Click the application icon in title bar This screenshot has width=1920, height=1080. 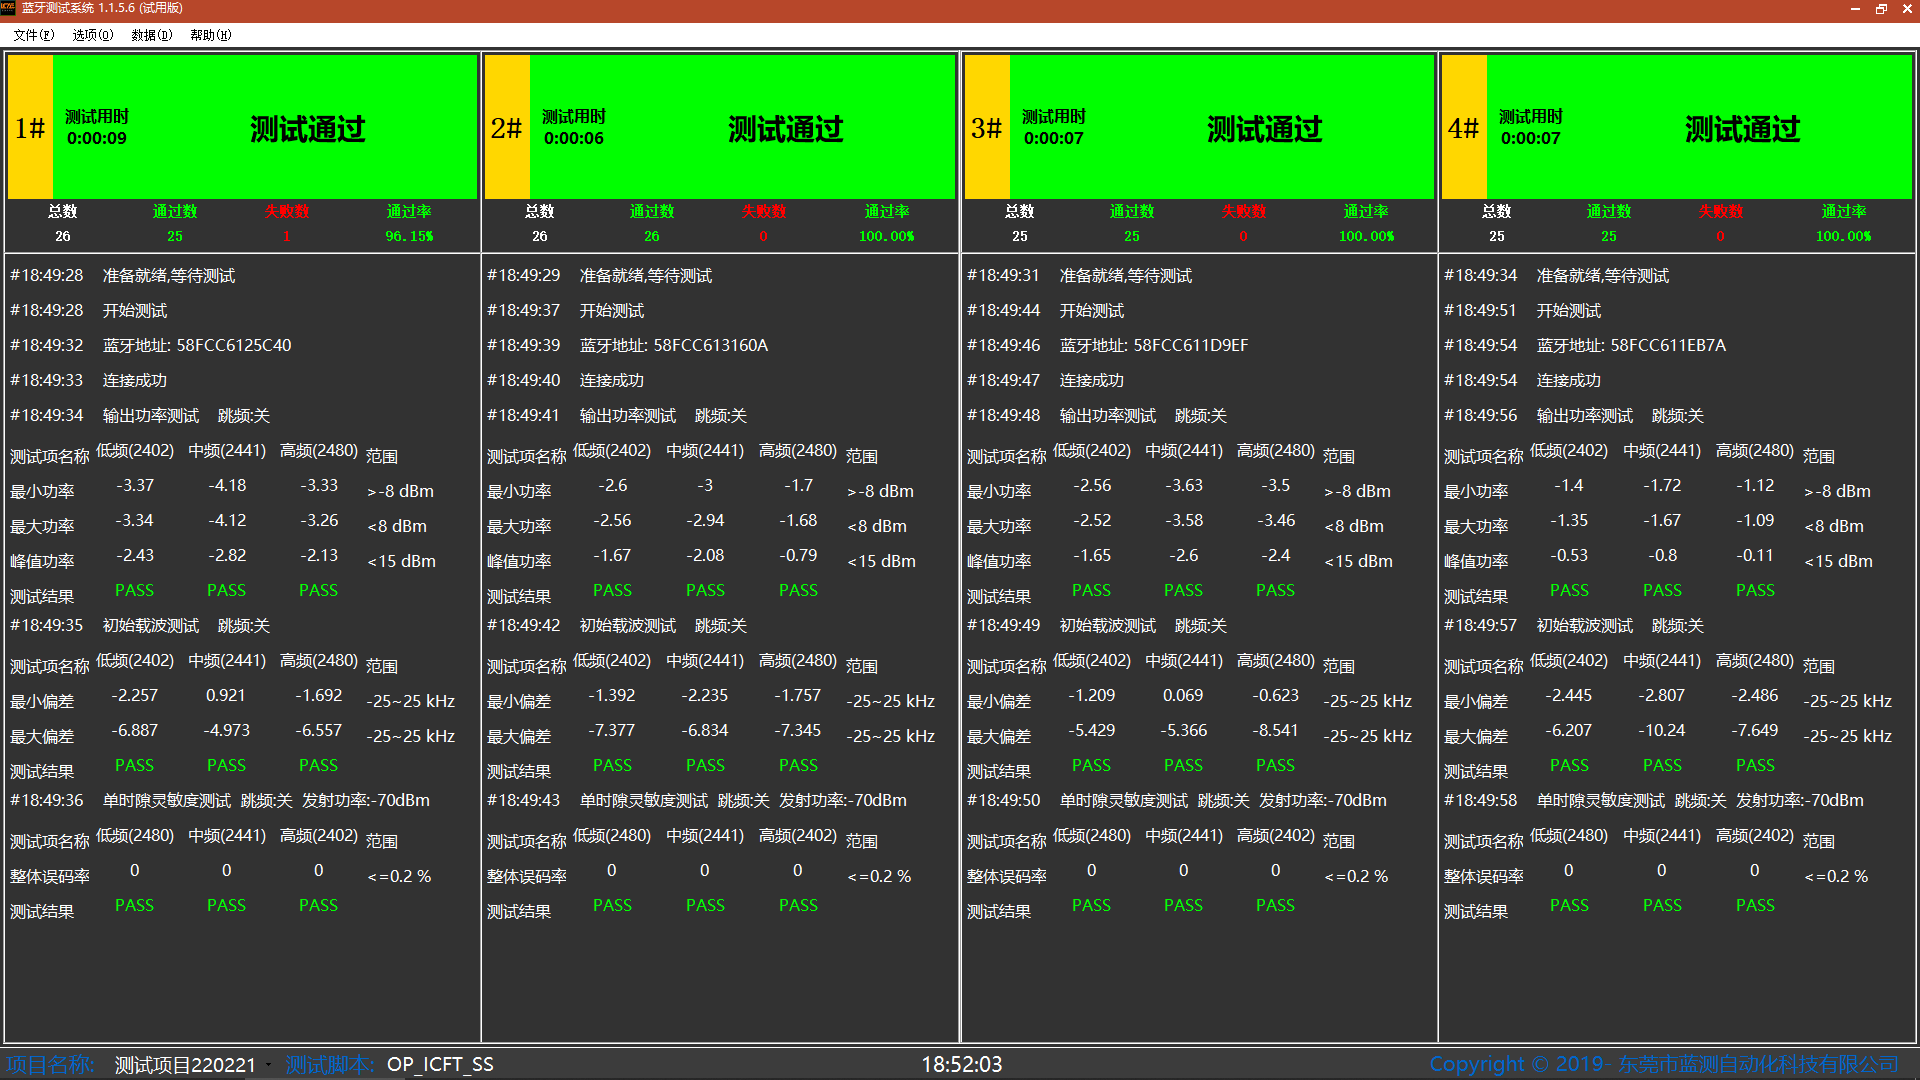(x=8, y=8)
